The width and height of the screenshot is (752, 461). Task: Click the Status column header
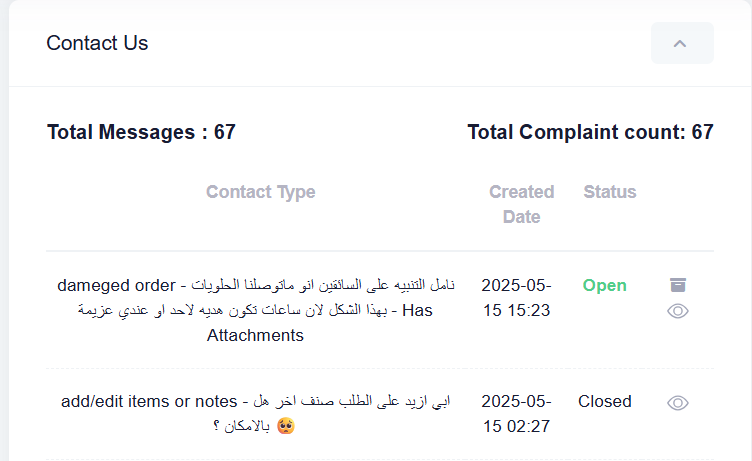tap(610, 192)
